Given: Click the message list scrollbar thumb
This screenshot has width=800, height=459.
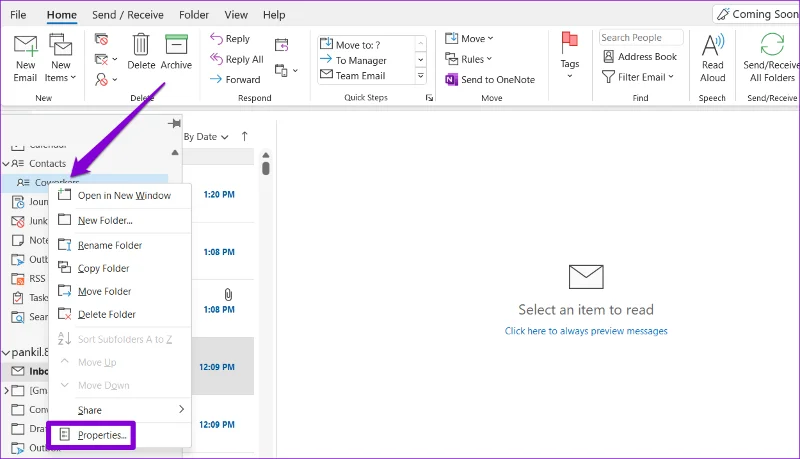Looking at the screenshot, I should coord(266,168).
